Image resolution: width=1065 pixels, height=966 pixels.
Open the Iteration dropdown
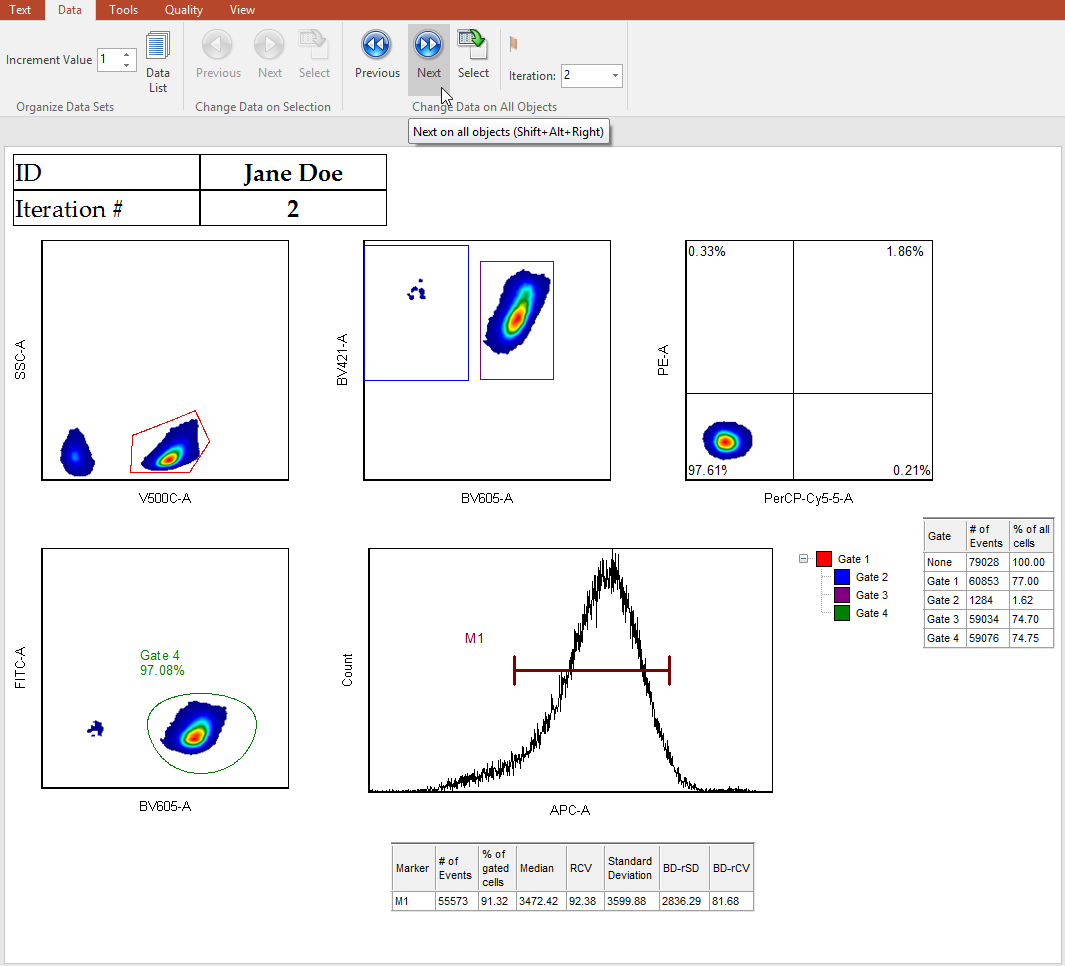pos(614,76)
